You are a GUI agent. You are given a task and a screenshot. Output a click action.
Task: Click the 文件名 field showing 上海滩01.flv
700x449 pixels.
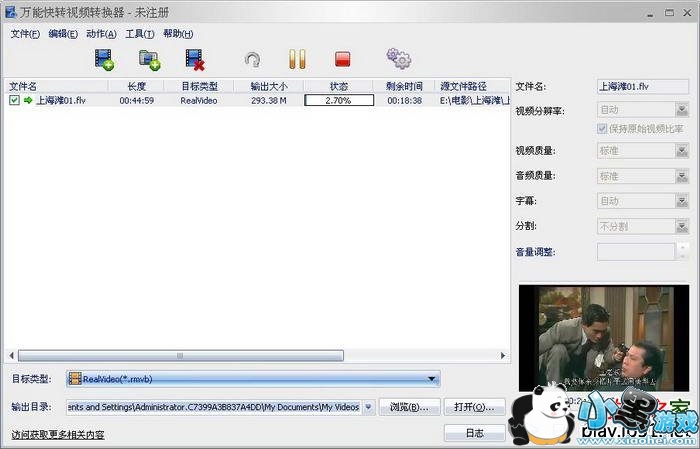[643, 87]
